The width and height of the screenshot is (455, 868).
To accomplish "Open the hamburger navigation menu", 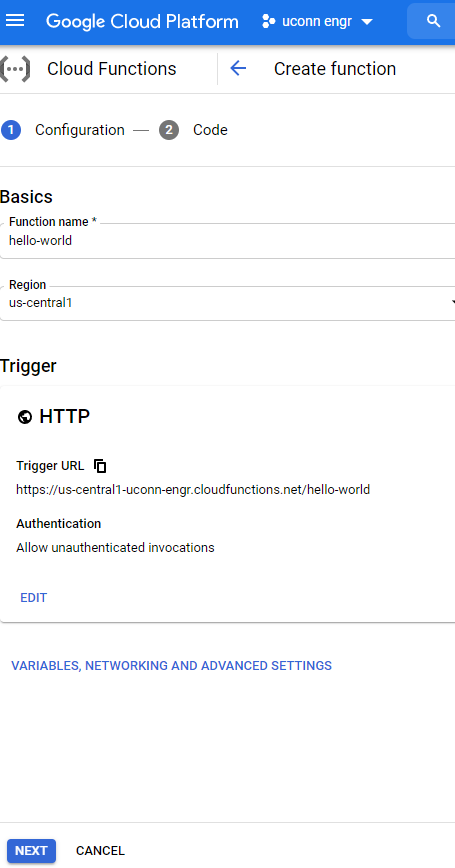I will [15, 21].
